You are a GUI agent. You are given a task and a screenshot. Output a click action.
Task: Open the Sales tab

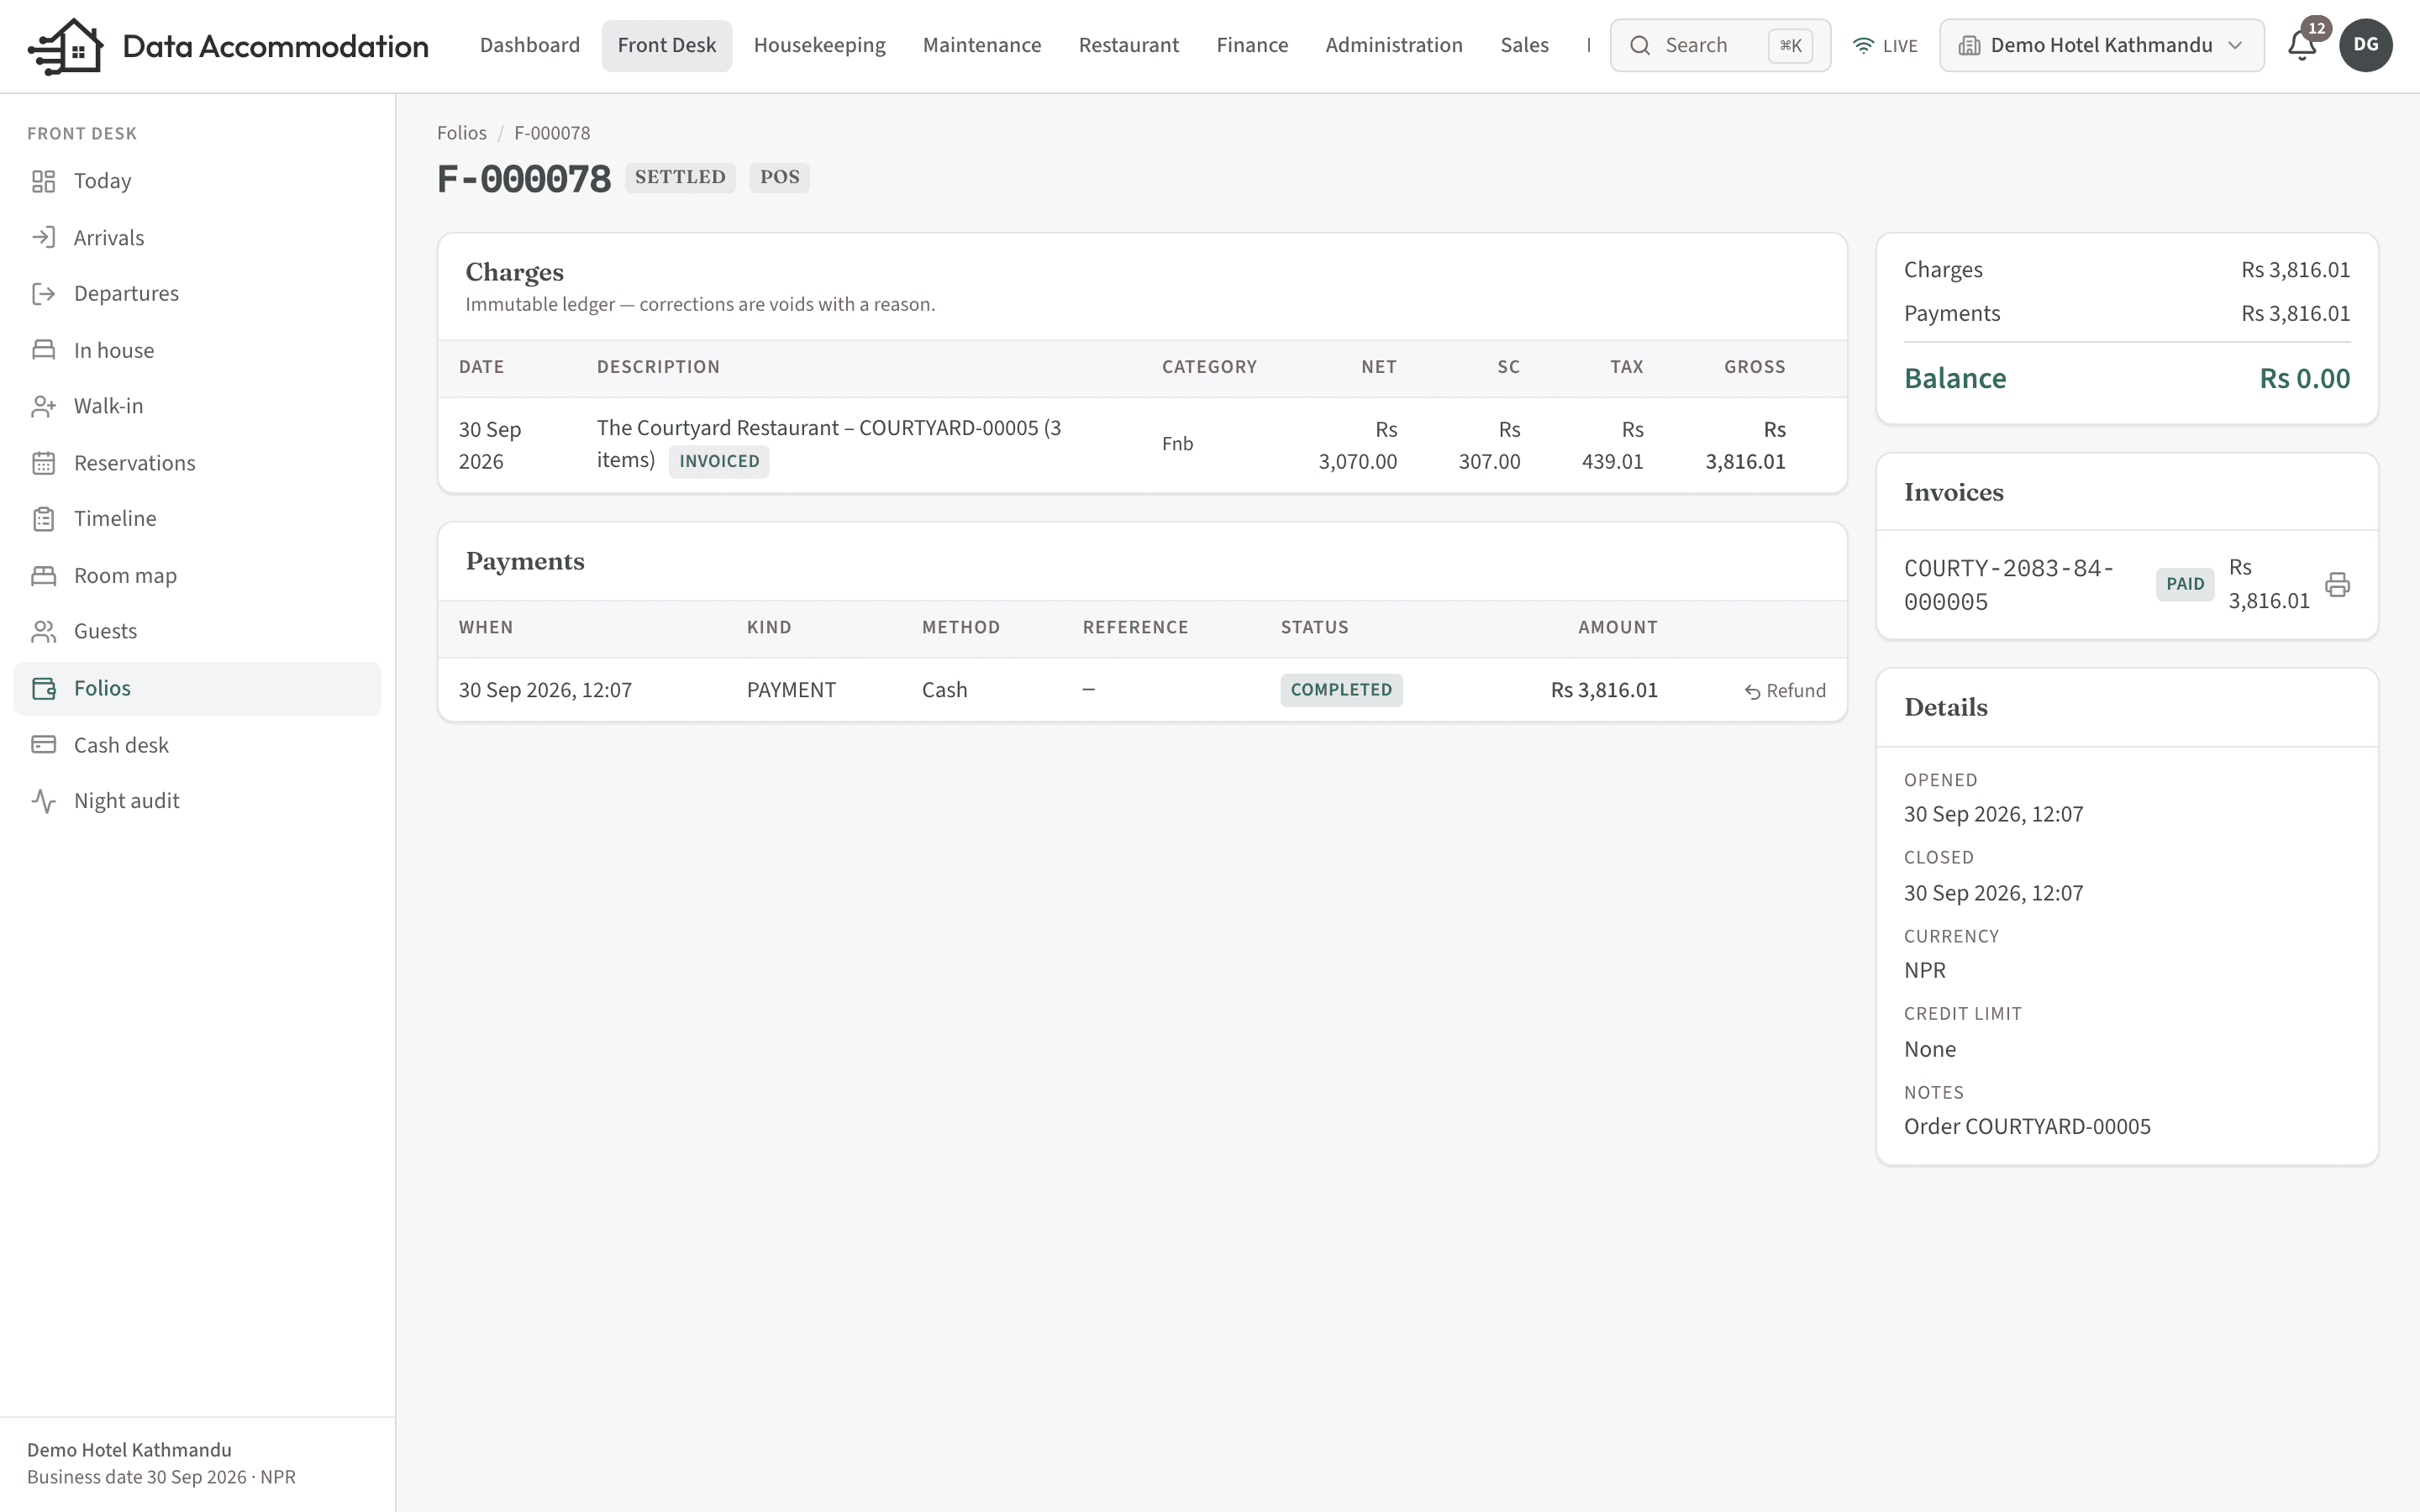click(1524, 45)
